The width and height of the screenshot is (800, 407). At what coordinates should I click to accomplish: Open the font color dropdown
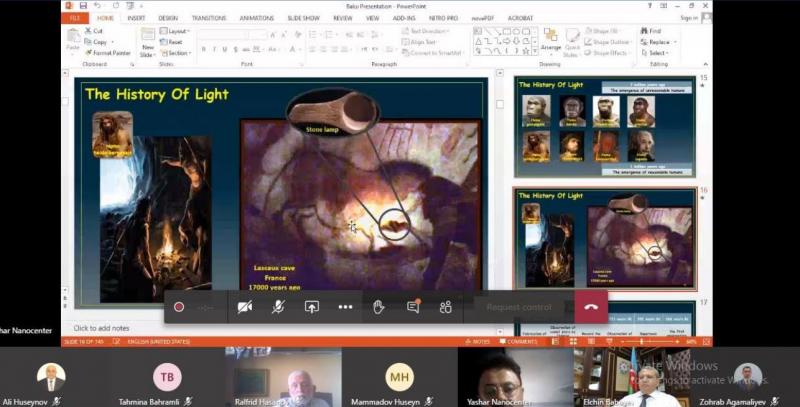[294, 49]
